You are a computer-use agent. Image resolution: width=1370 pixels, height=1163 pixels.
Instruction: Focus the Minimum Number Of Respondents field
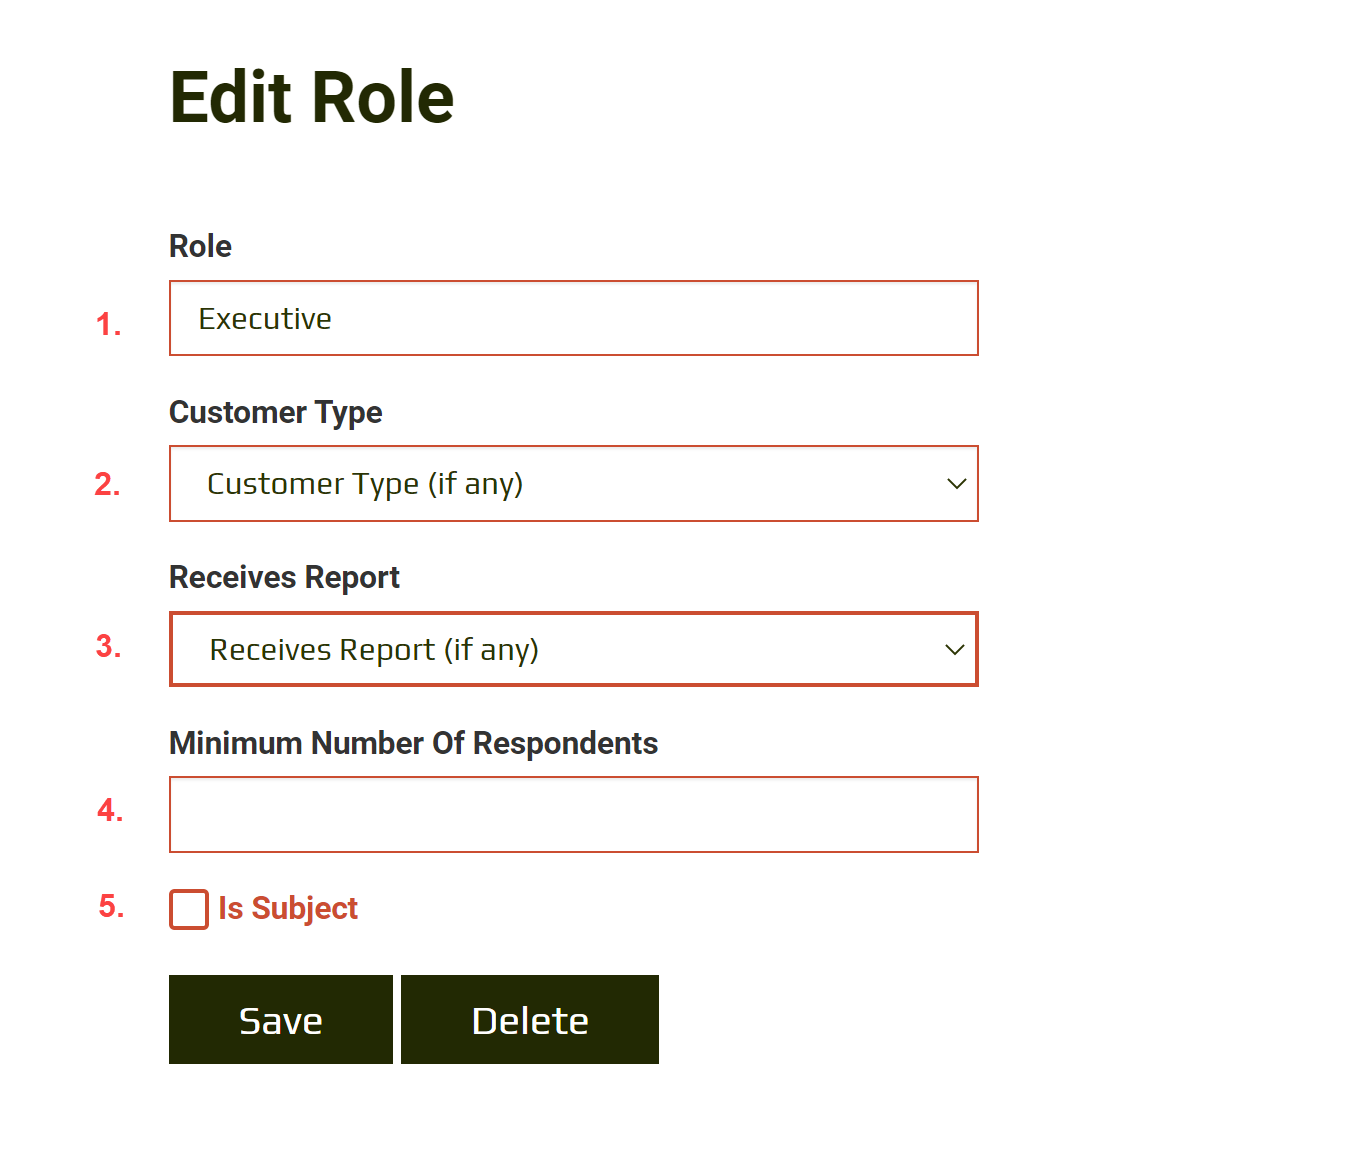click(573, 814)
